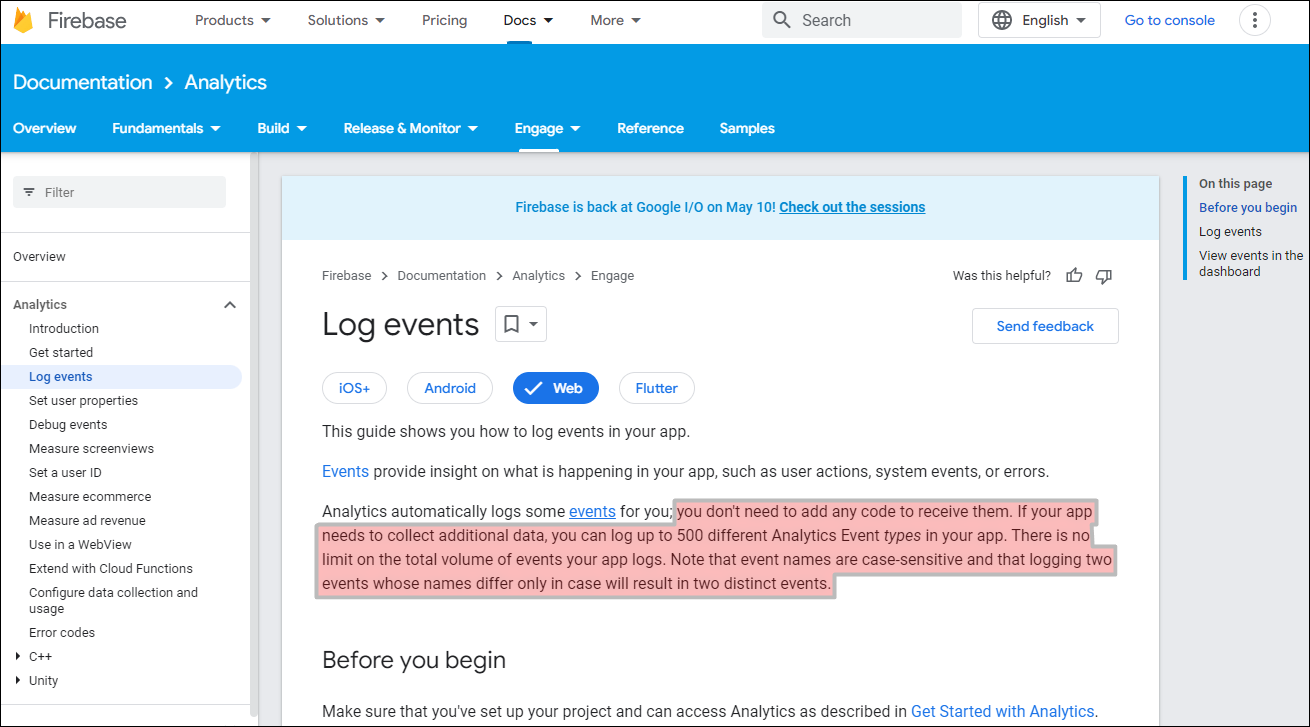Open the Check out the sessions link
Image resolution: width=1310 pixels, height=727 pixels.
(852, 207)
